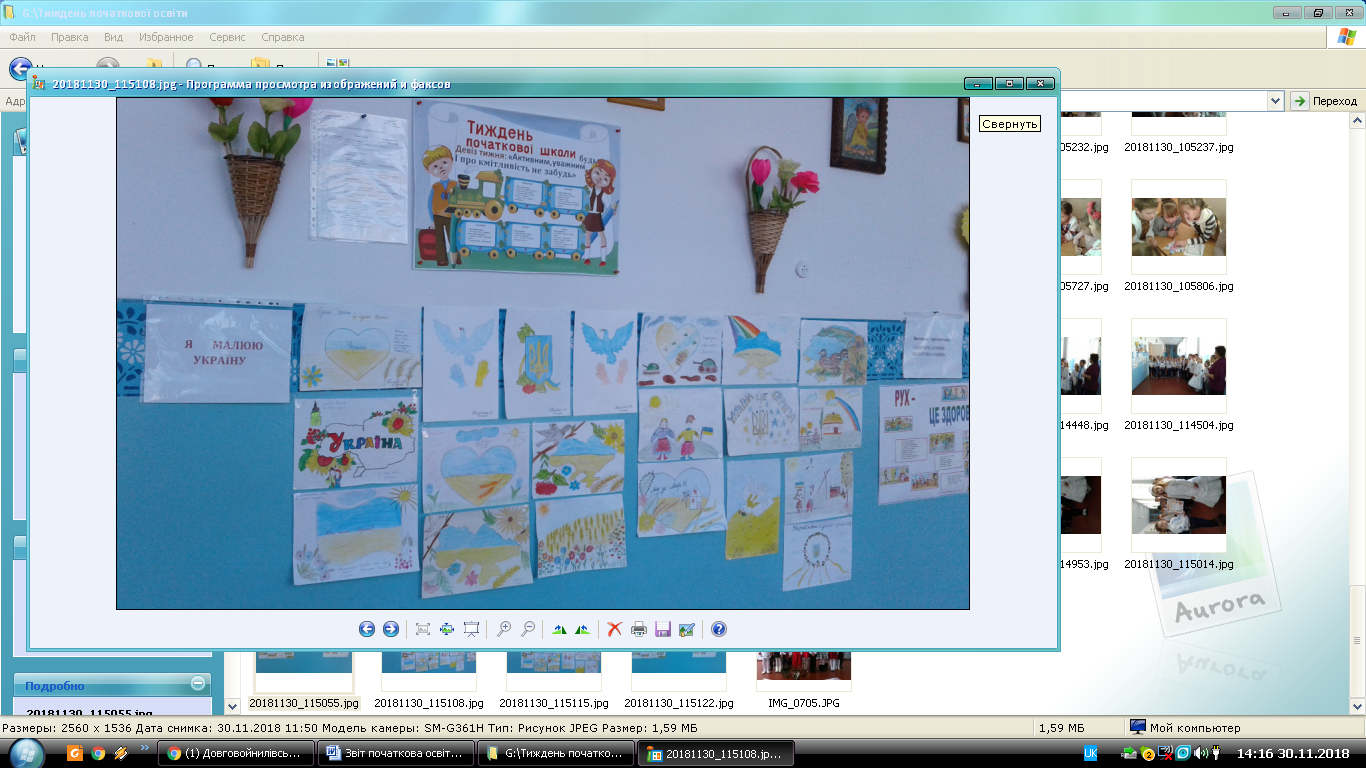Switch to the G:\Тиждень початко… Explorer taskbar button

pos(554,753)
